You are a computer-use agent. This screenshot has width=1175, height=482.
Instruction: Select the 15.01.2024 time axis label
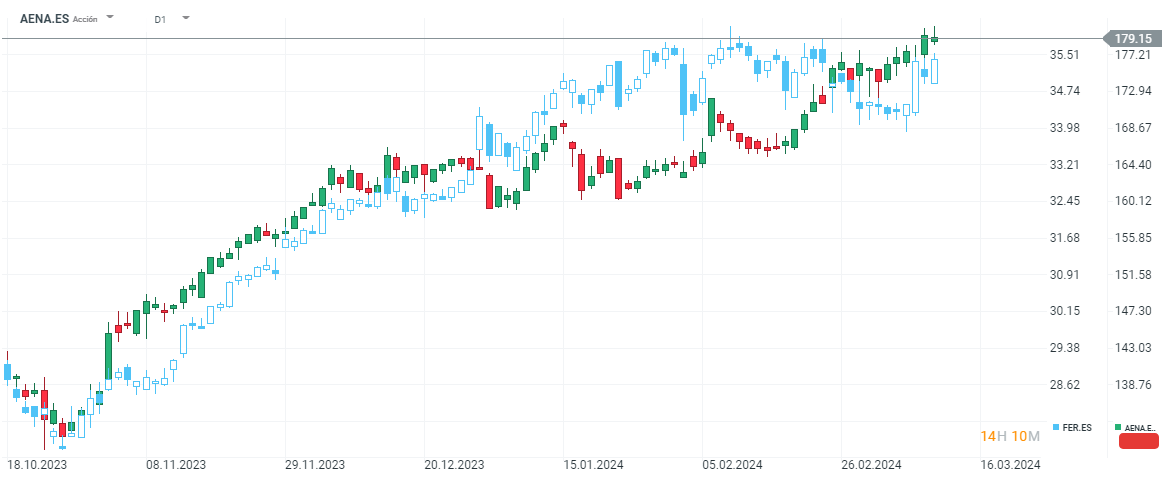(x=594, y=465)
